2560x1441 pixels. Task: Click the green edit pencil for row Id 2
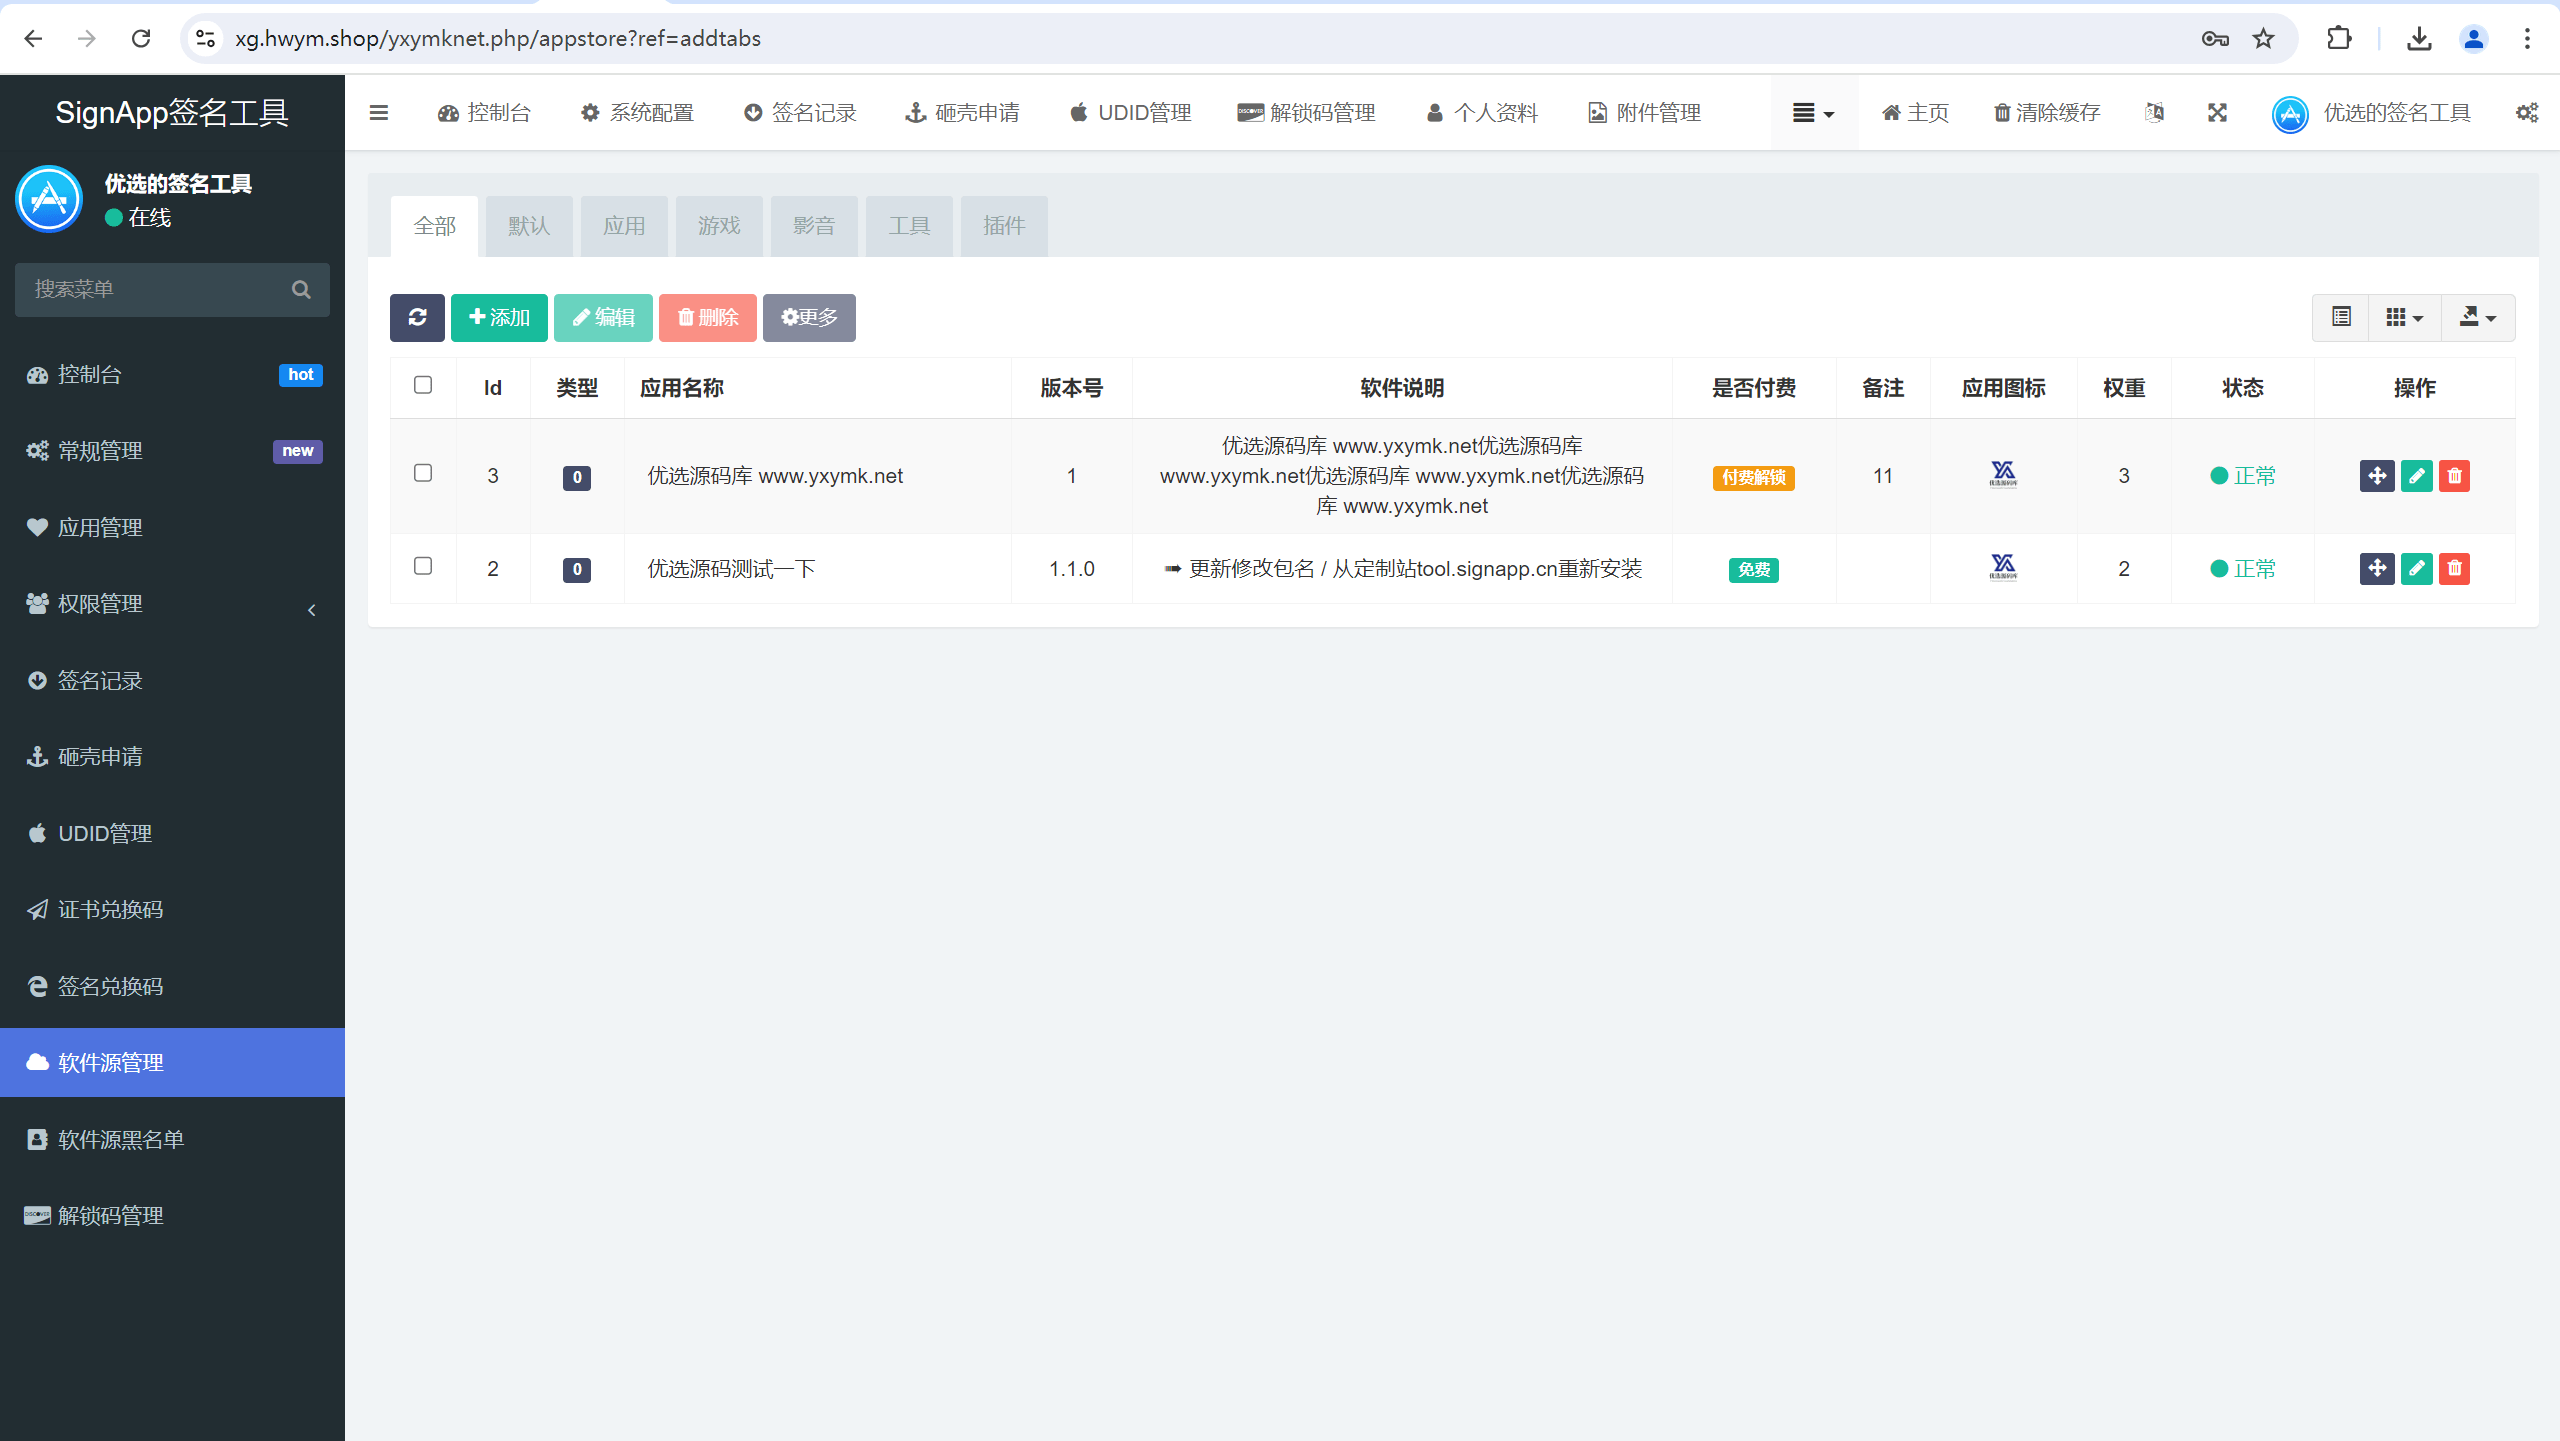coord(2417,569)
